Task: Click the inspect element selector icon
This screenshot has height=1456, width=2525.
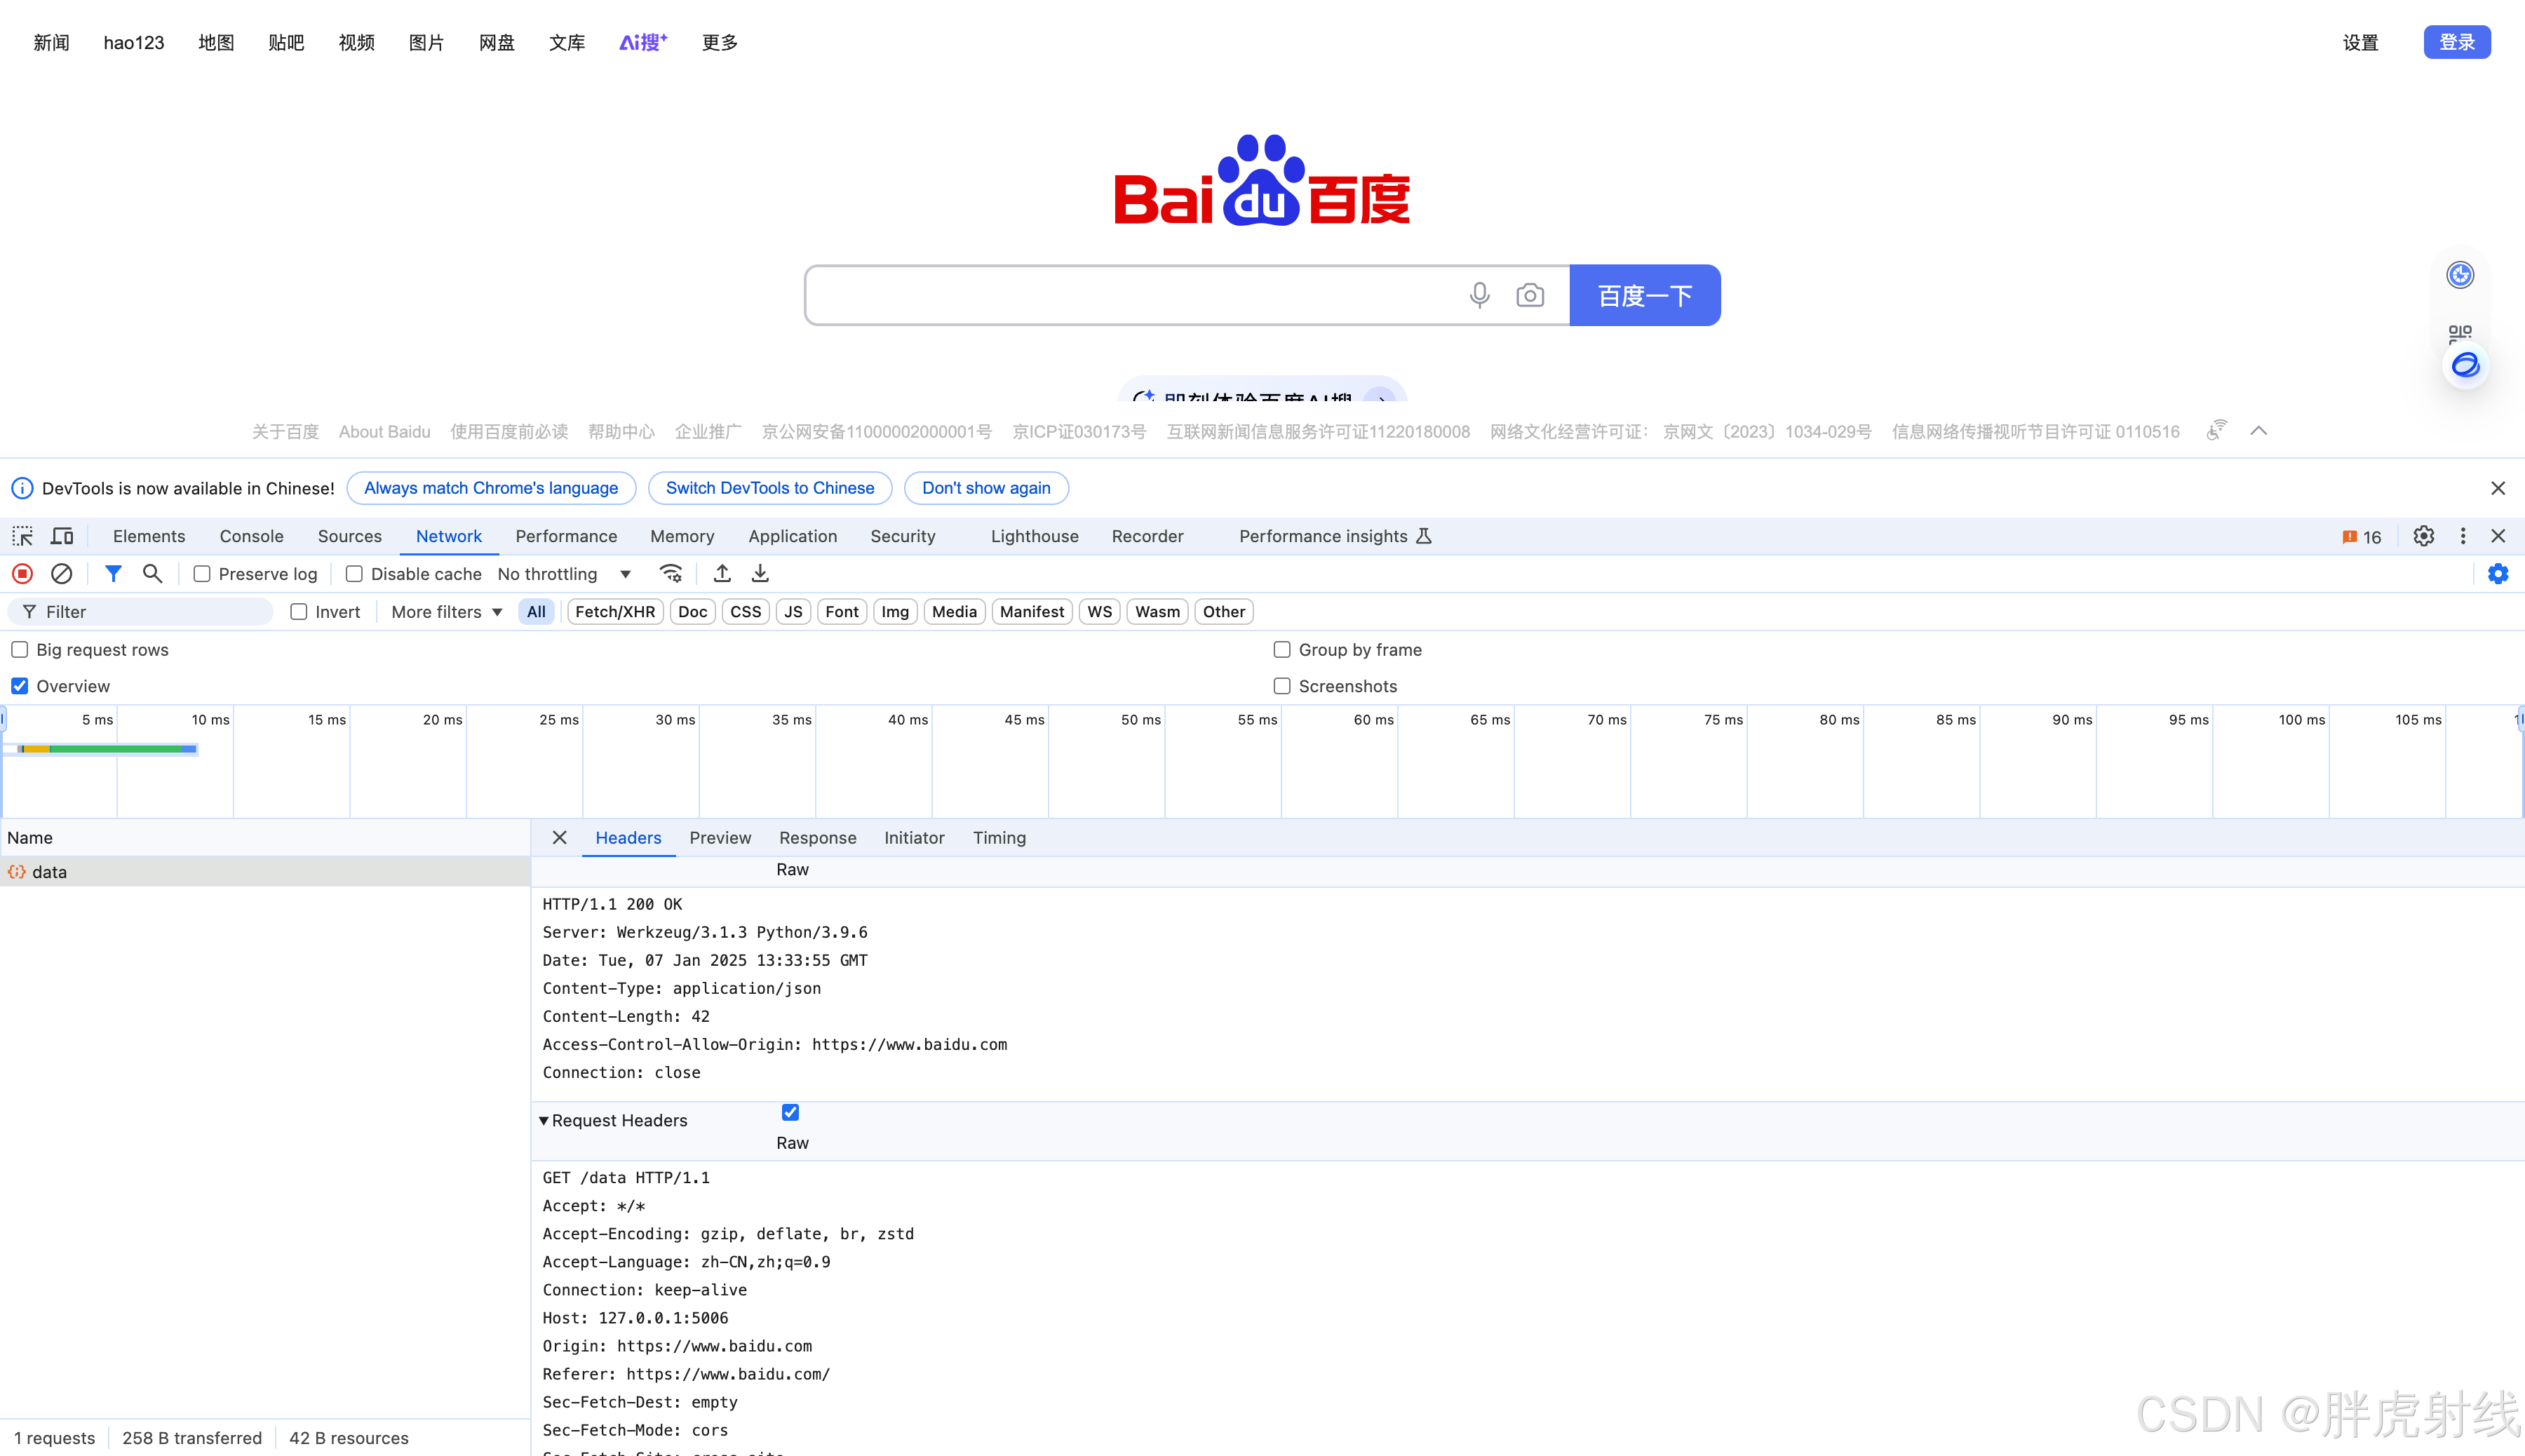Action: click(22, 536)
